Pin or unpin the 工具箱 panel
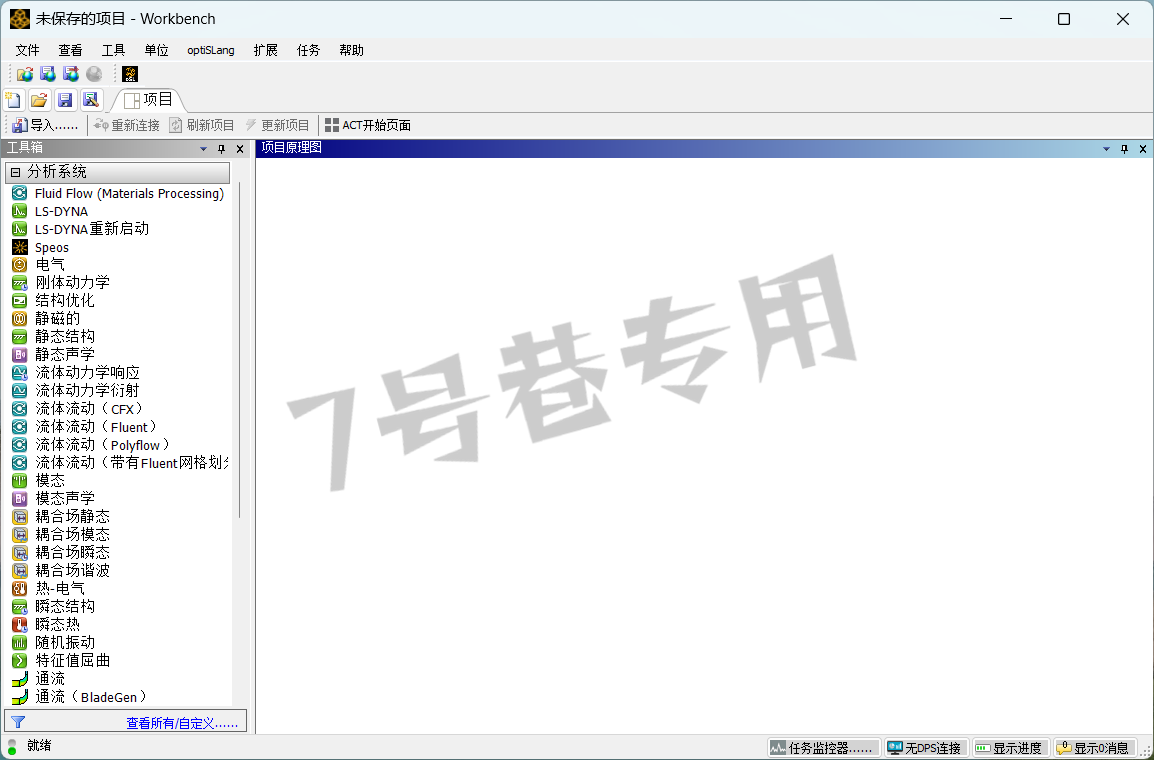The image size is (1154, 760). click(x=222, y=149)
